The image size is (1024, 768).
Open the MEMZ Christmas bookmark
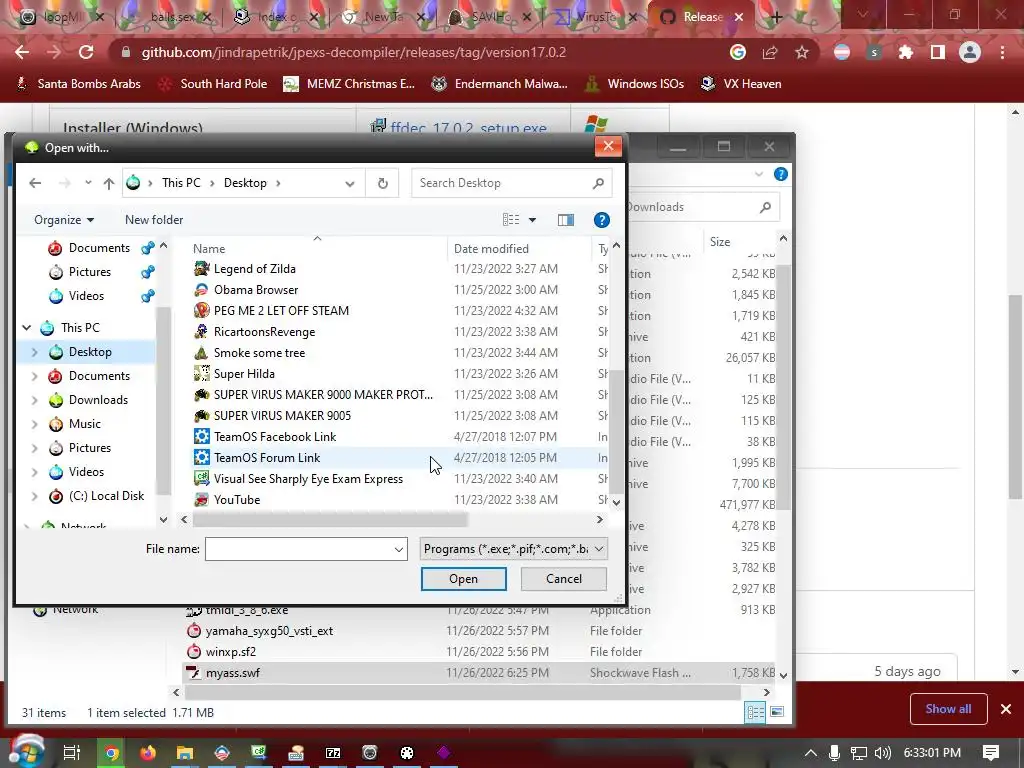point(351,84)
